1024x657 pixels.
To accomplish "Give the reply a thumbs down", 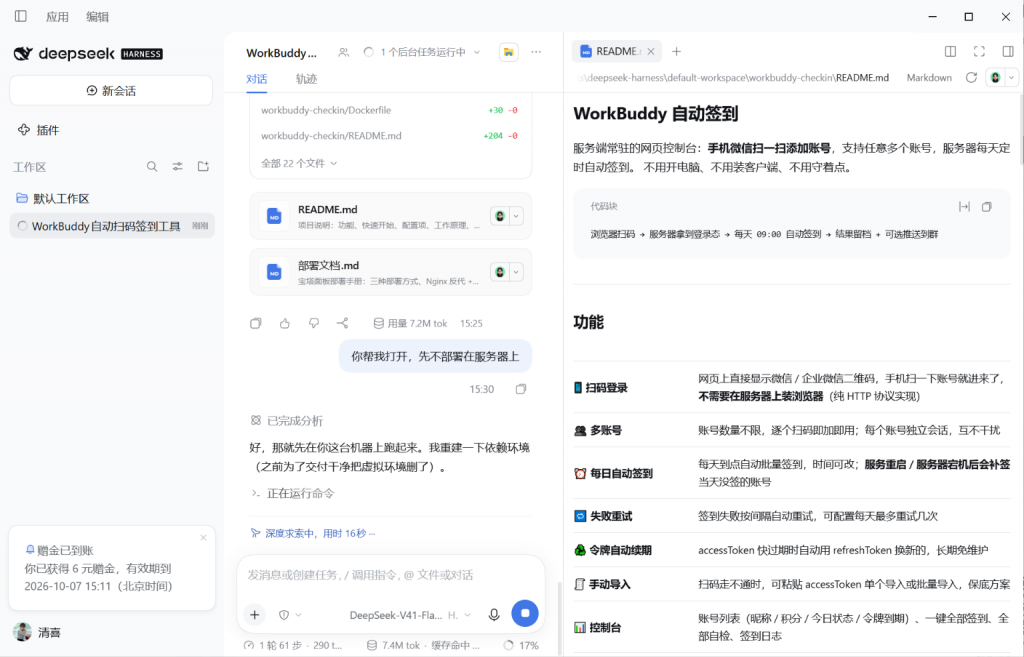I will point(314,323).
